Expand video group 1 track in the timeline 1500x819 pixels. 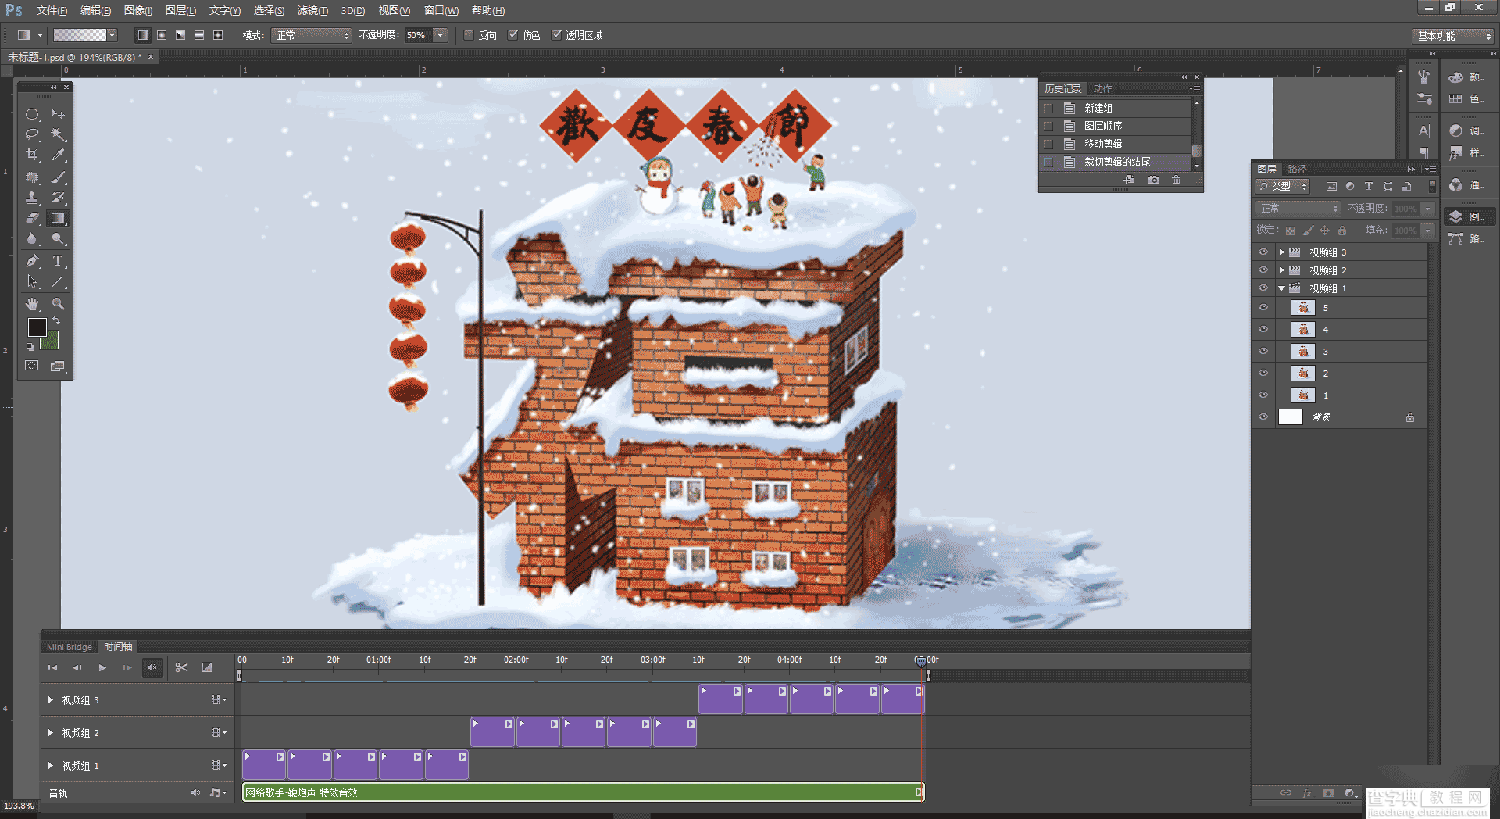pyautogui.click(x=50, y=766)
